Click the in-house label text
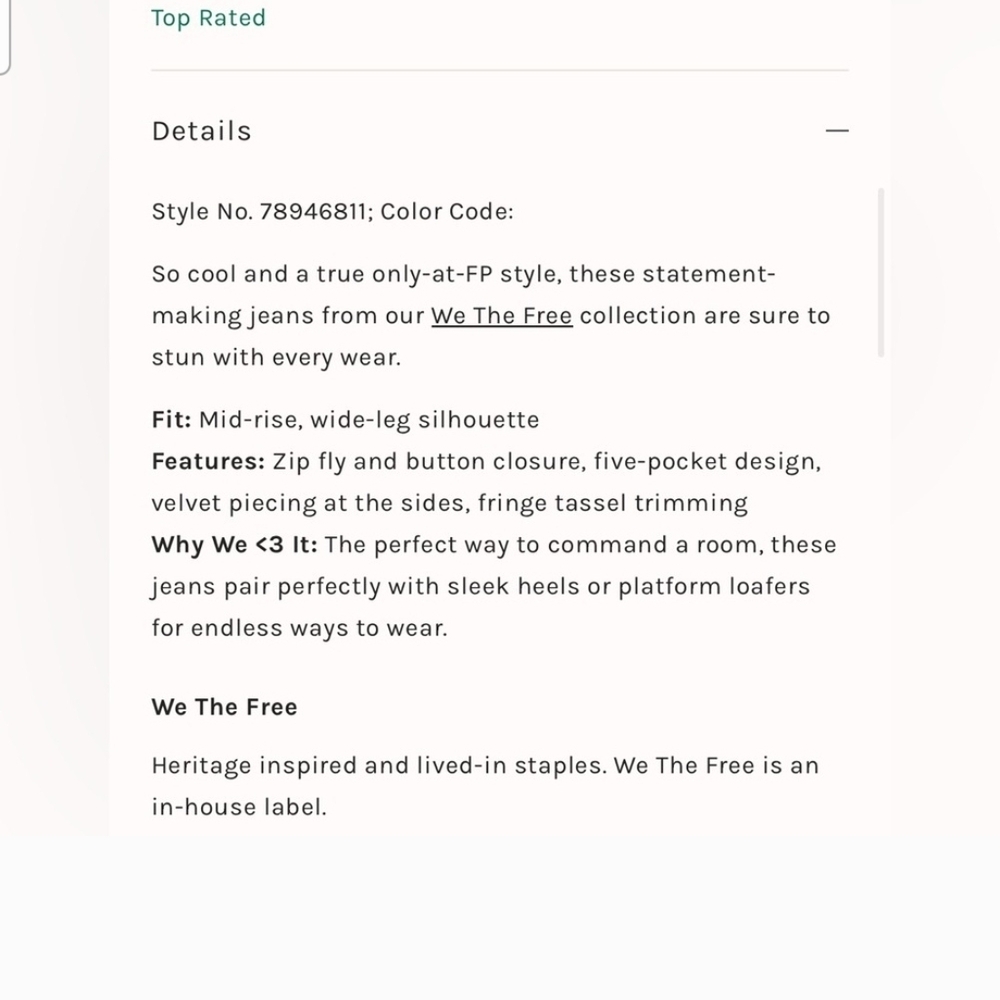This screenshot has height=1000, width=1000. pyautogui.click(x=239, y=807)
